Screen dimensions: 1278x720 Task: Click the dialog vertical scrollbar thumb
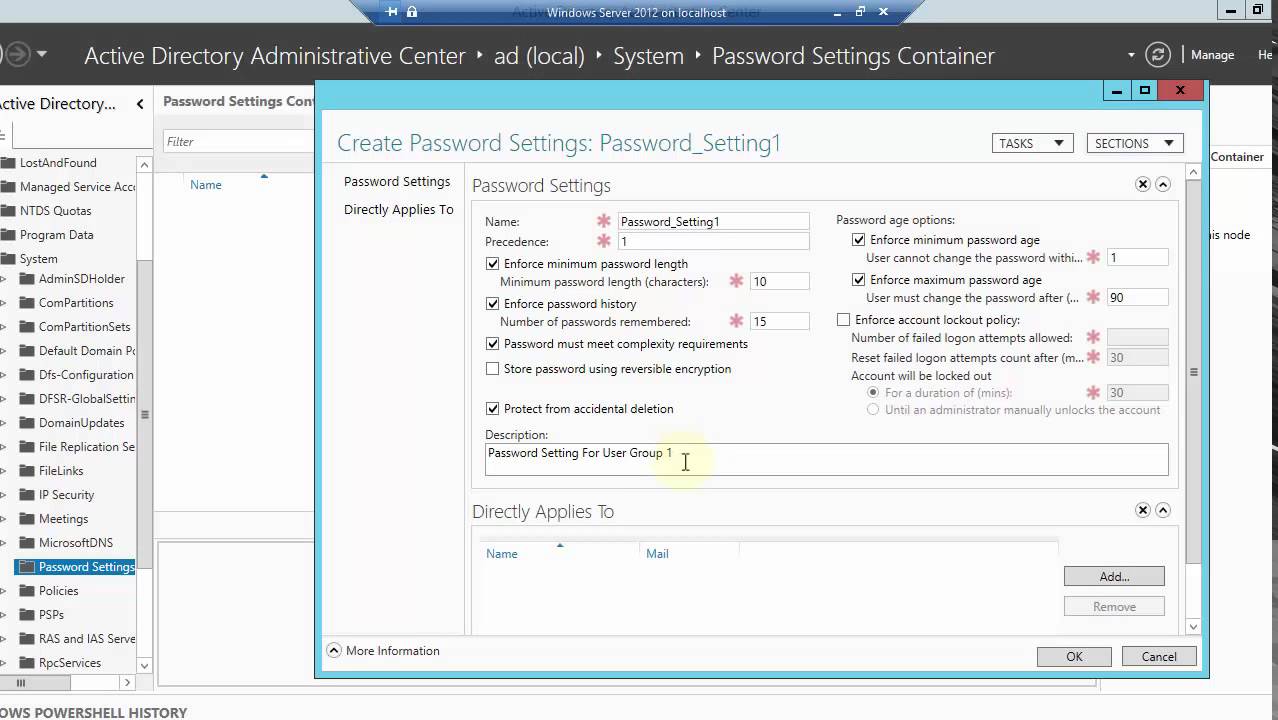point(1193,371)
